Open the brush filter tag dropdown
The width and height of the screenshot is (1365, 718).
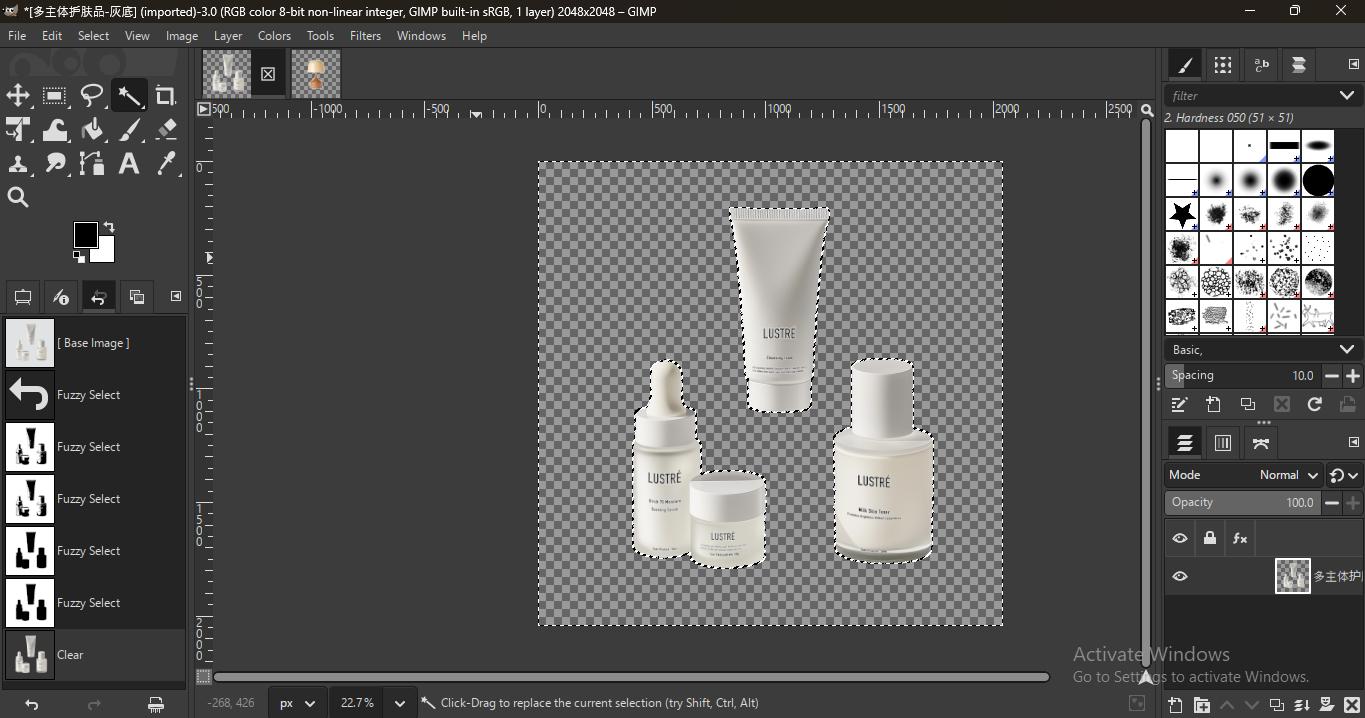(1346, 96)
